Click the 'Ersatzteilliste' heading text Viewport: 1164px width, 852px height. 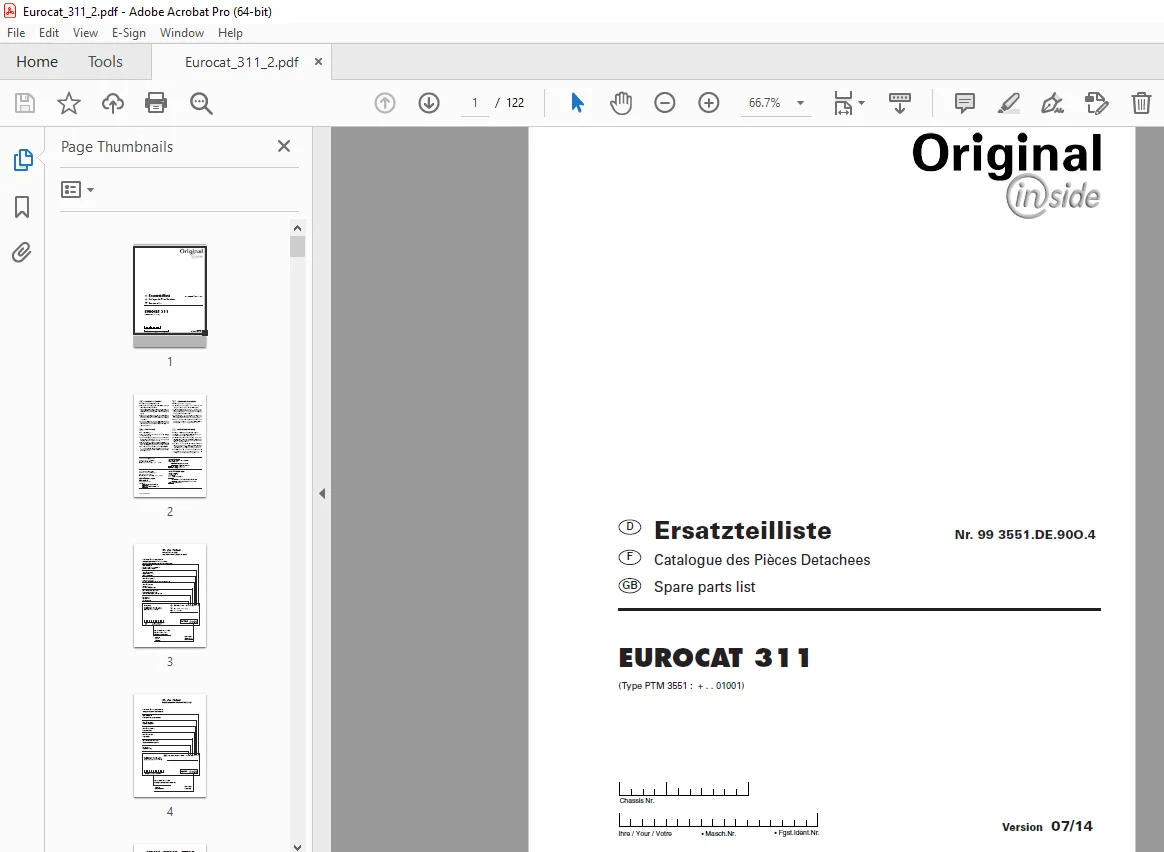pyautogui.click(x=742, y=531)
